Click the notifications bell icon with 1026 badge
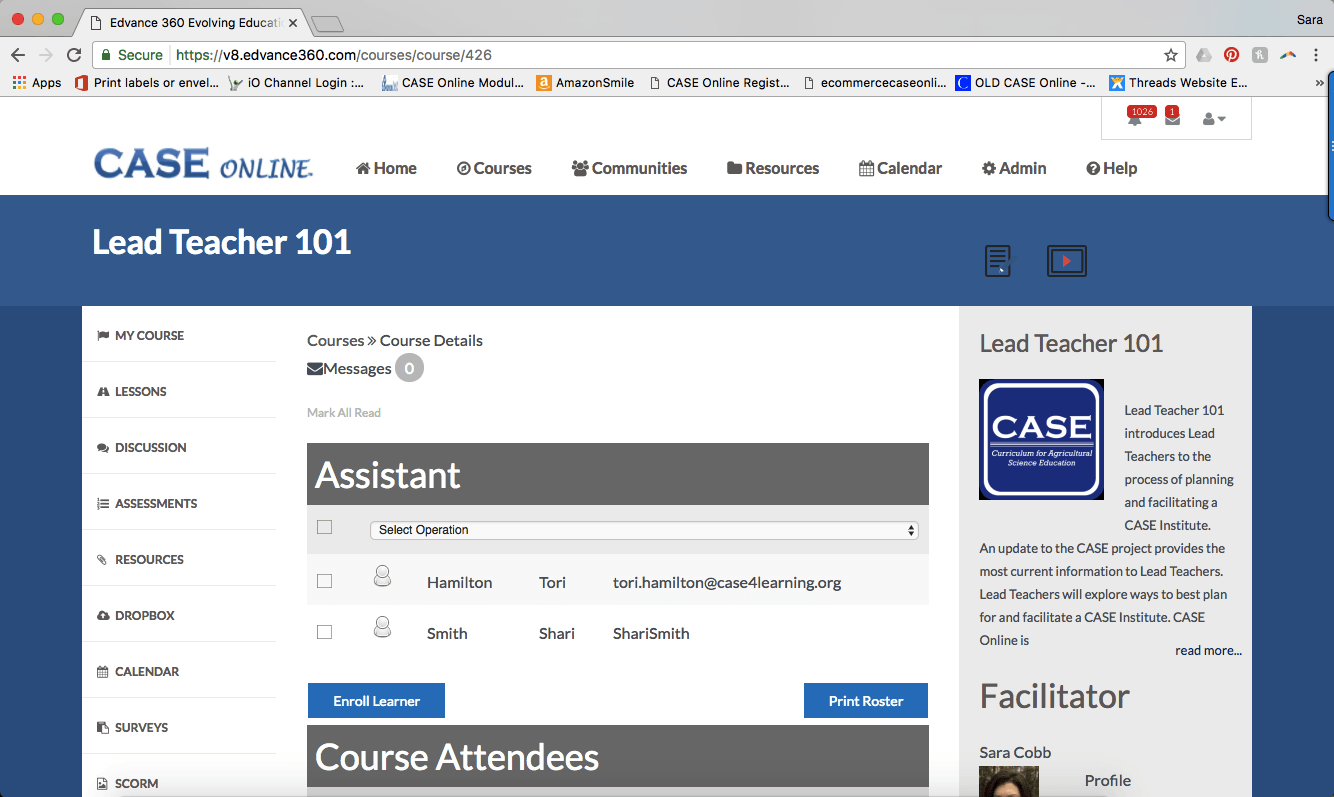 point(1134,120)
